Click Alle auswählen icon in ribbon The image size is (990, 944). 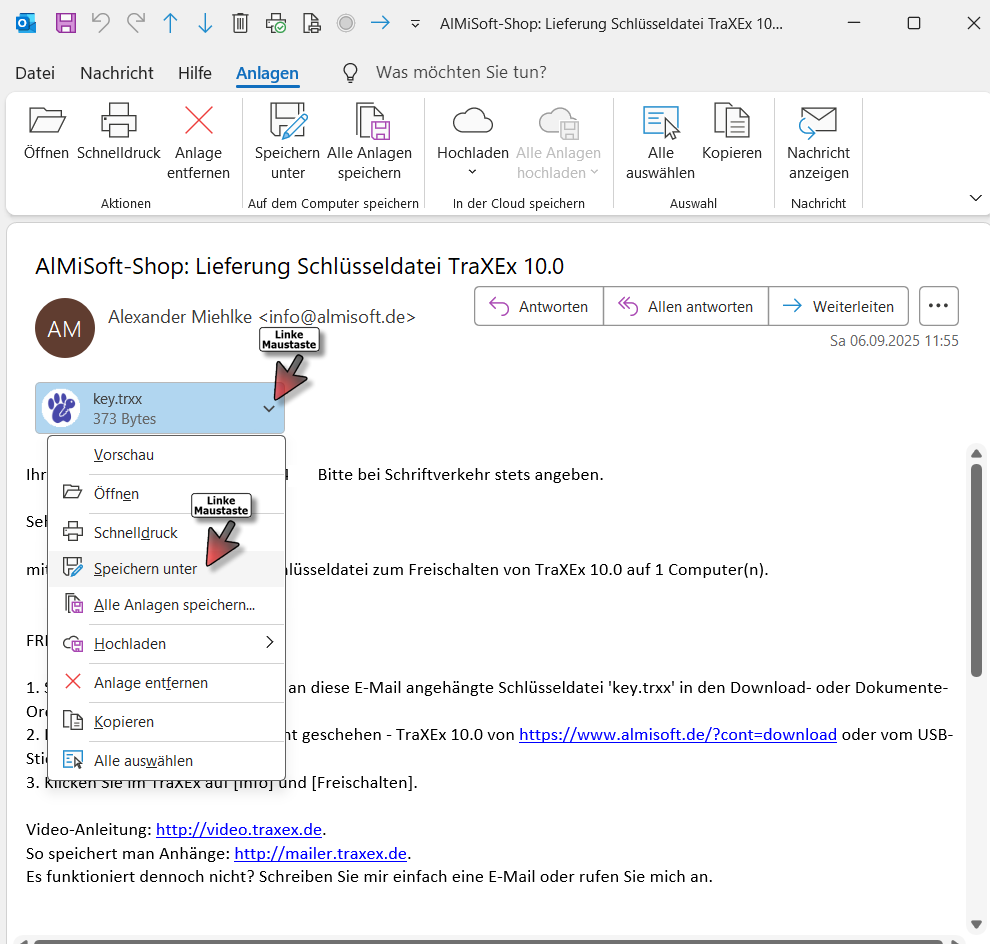(x=660, y=121)
